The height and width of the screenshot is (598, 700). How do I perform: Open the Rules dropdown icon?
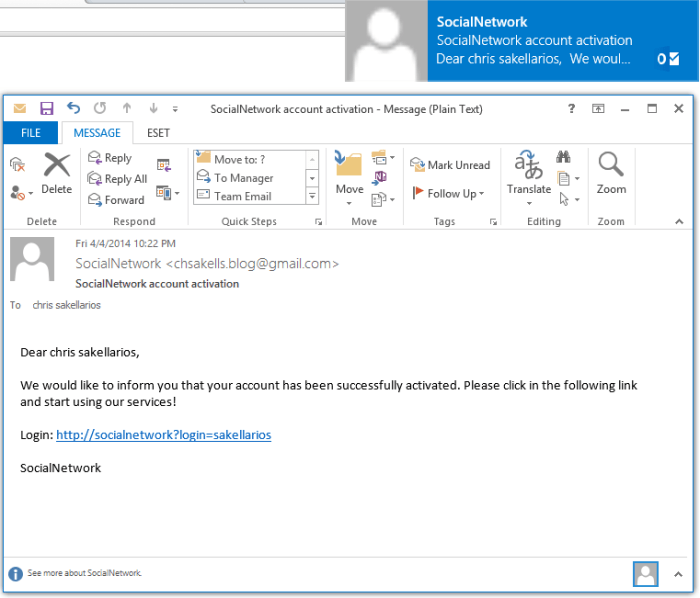(x=383, y=158)
